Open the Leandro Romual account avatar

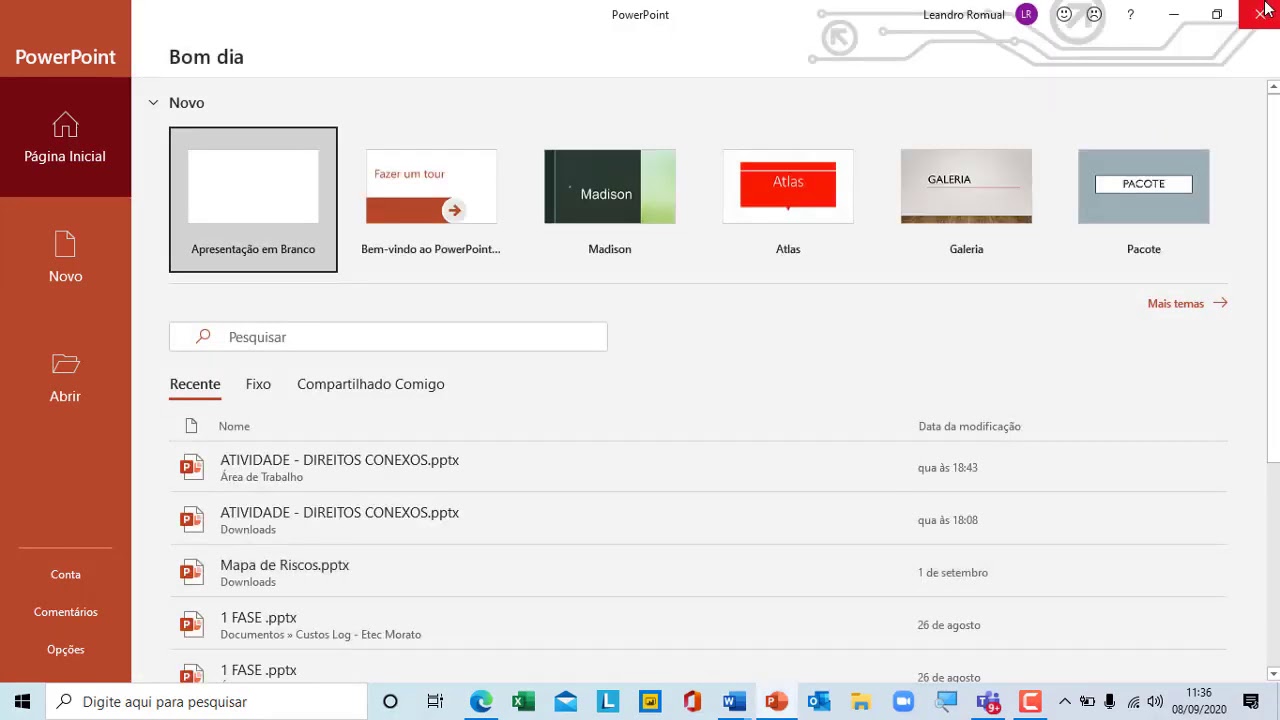1026,14
